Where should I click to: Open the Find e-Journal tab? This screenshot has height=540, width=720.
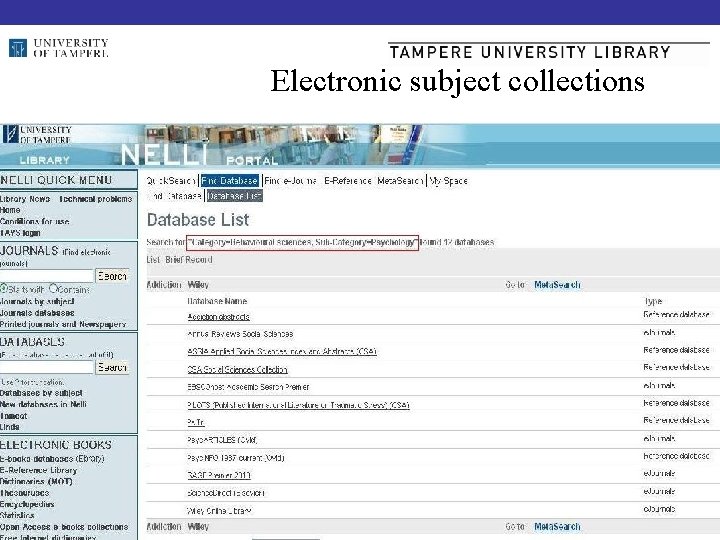pos(290,180)
